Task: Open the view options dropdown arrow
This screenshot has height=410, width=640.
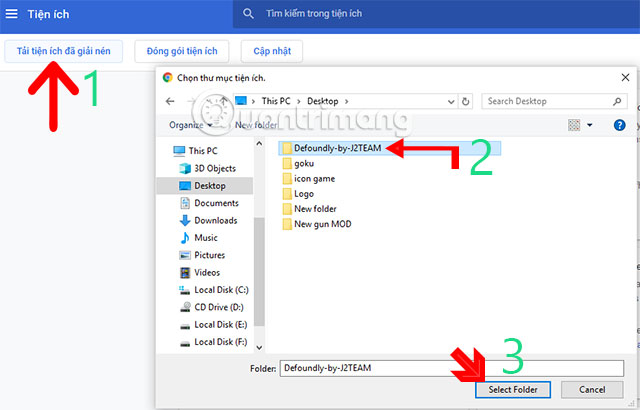Action: point(590,125)
